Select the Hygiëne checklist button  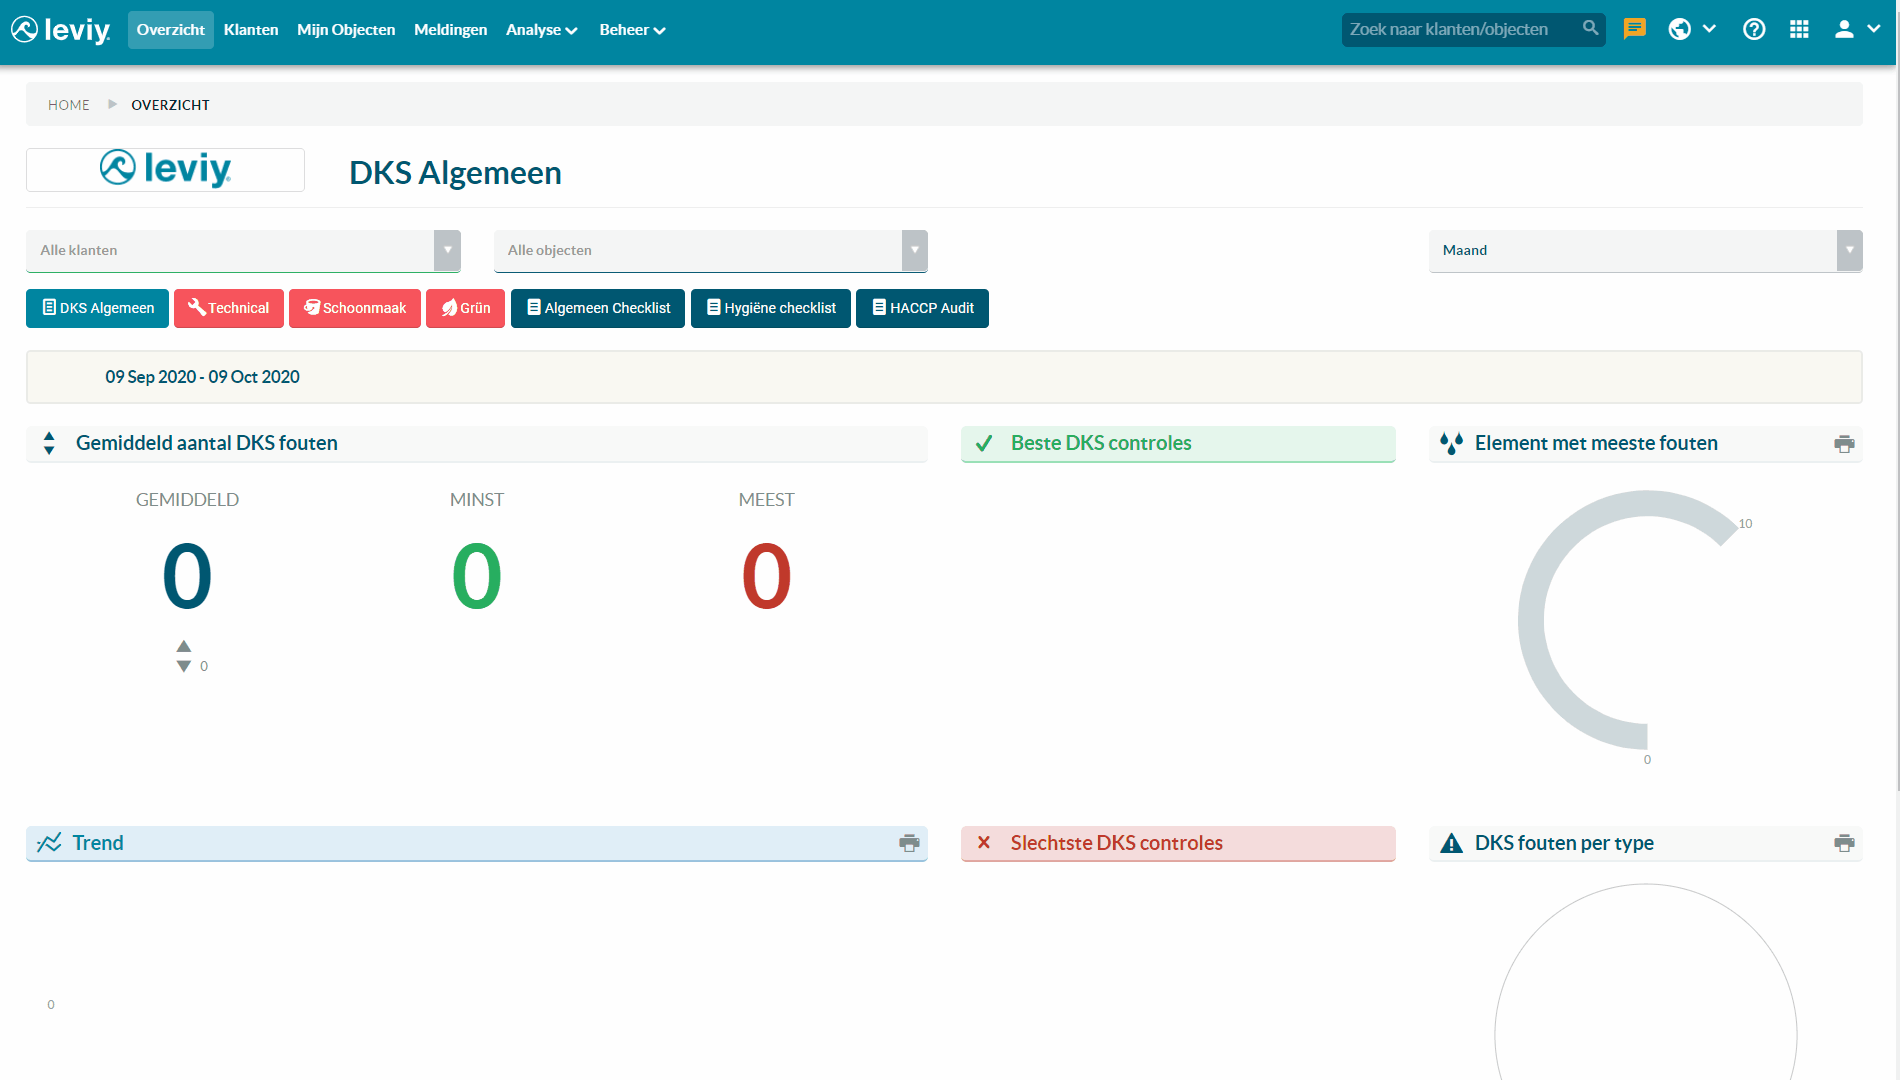click(x=771, y=308)
